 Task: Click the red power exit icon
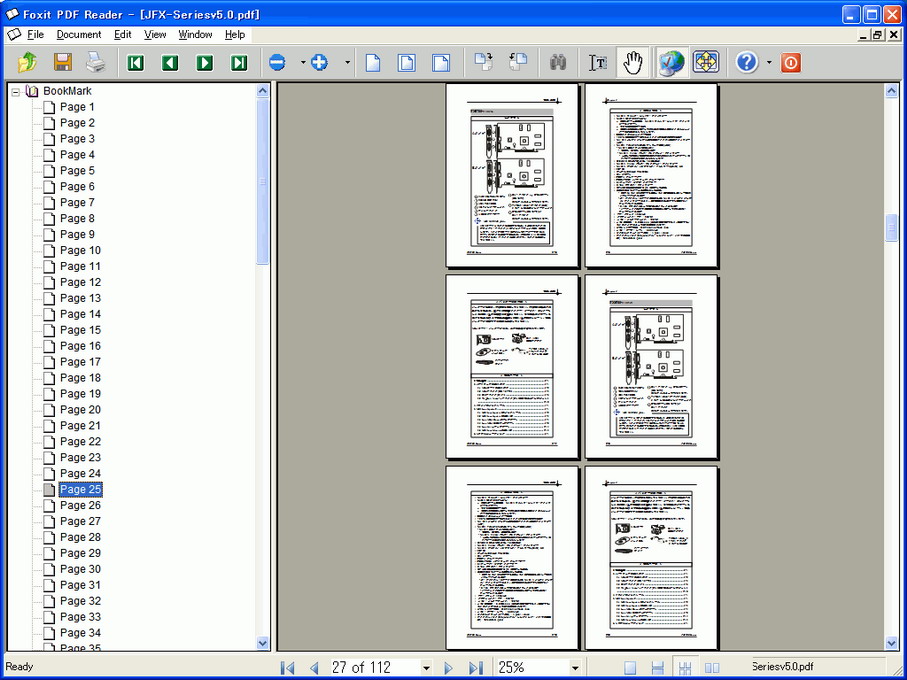point(791,62)
